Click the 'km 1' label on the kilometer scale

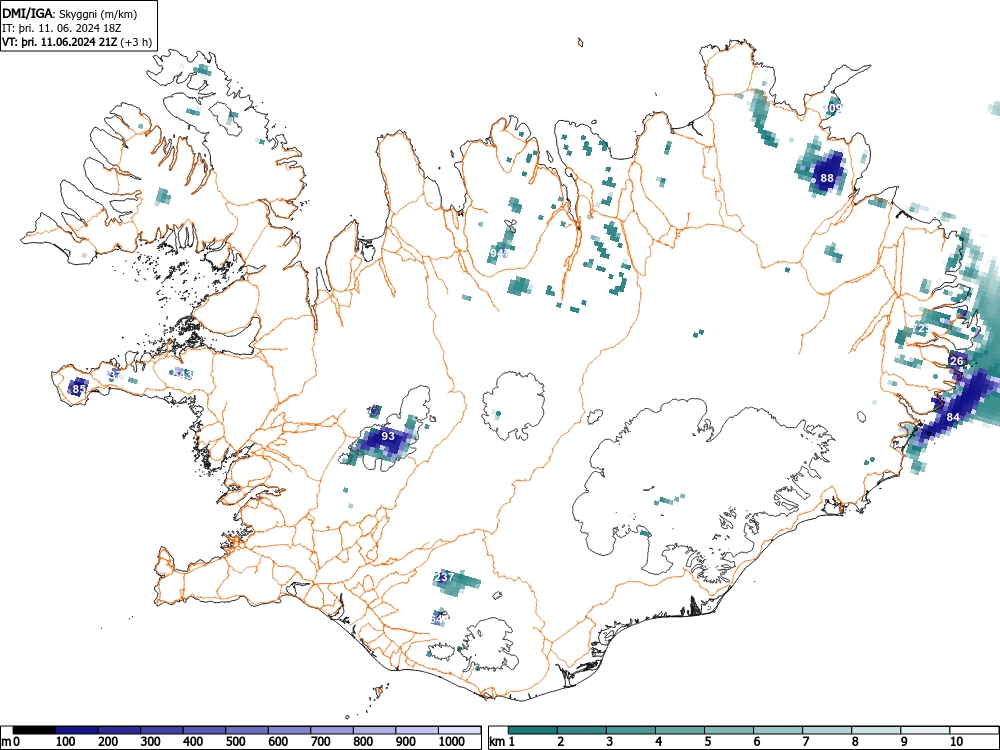(x=503, y=742)
